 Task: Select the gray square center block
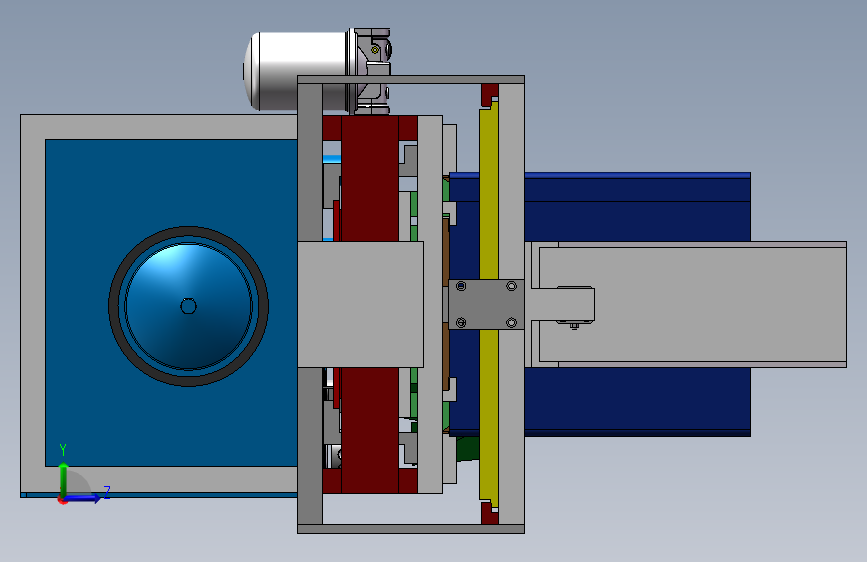point(361,304)
